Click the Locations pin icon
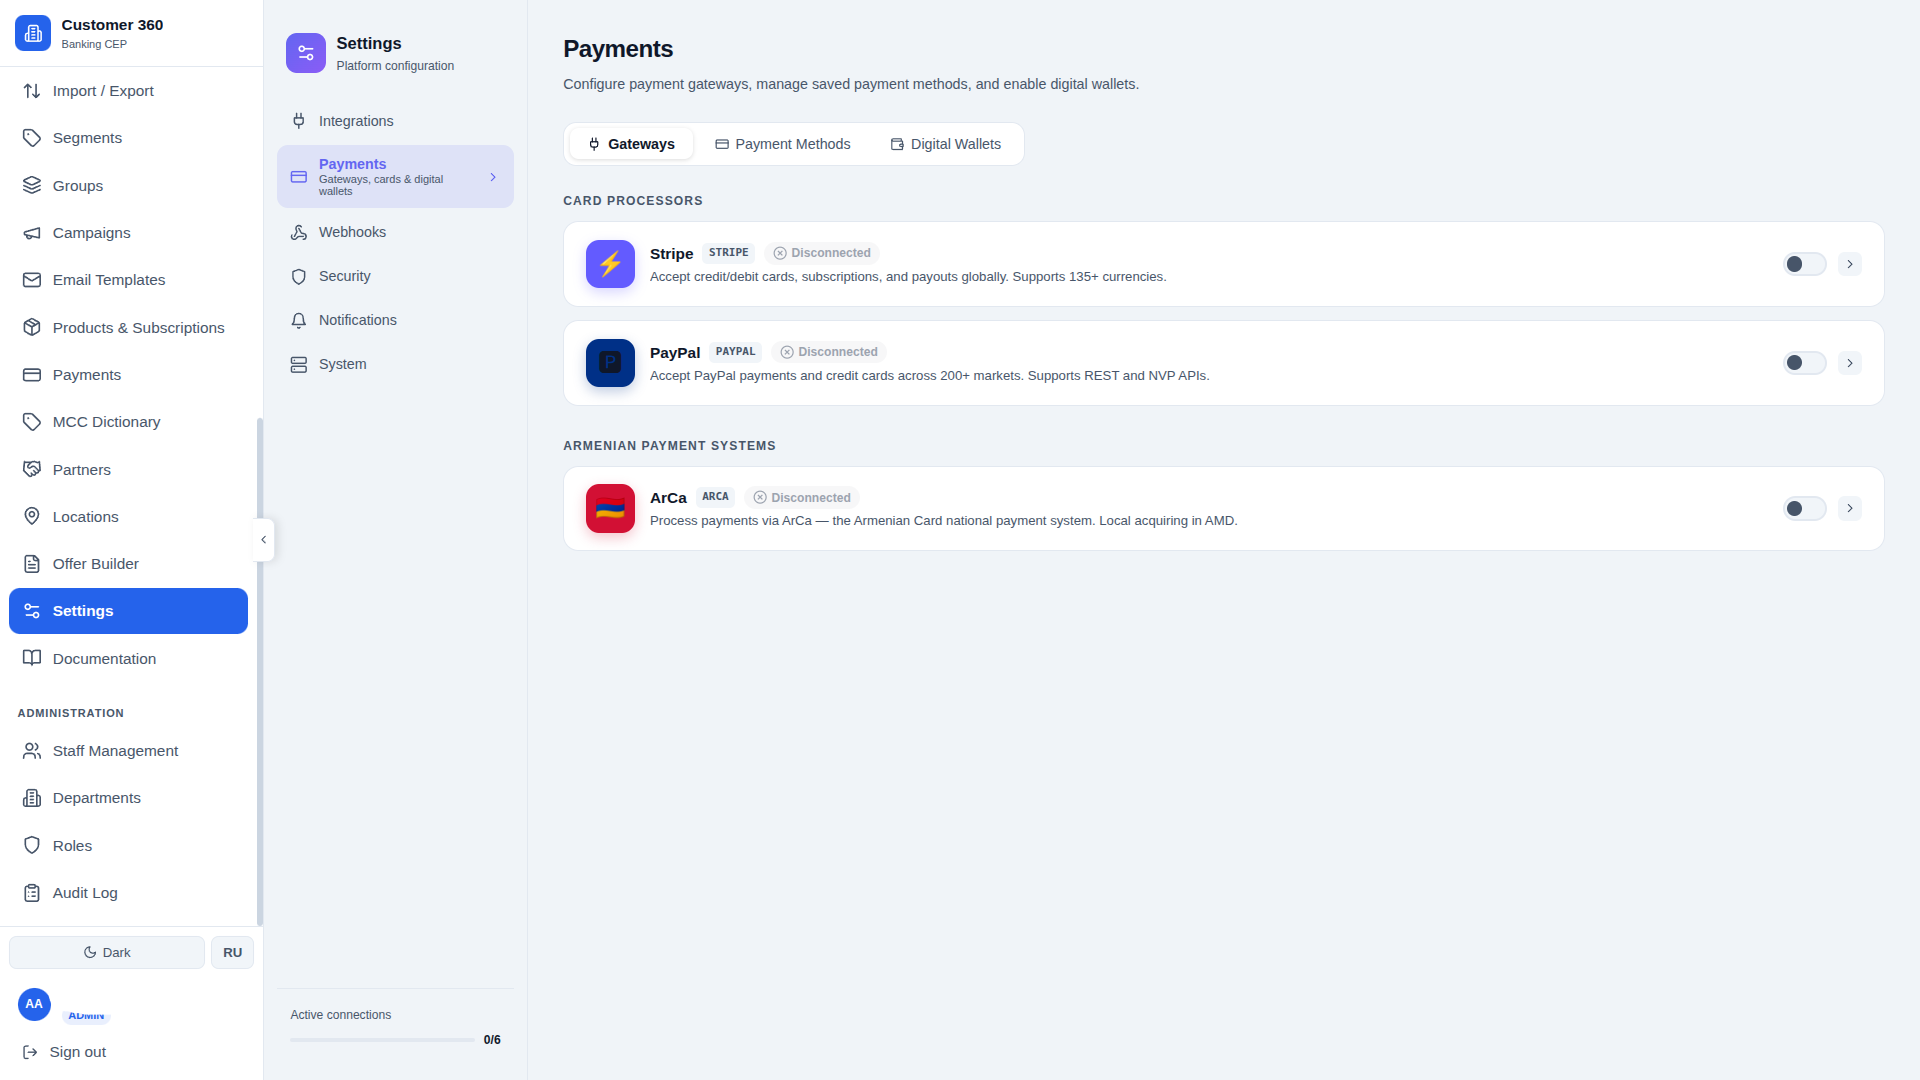1920x1080 pixels. pos(32,517)
